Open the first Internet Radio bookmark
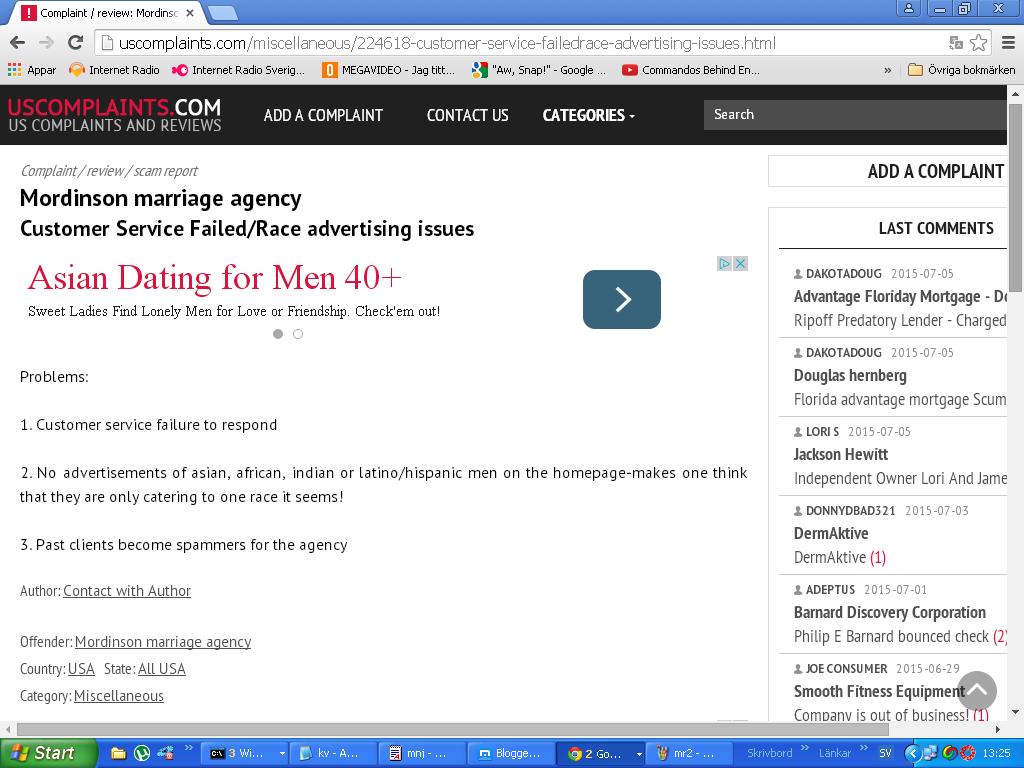This screenshot has height=768, width=1024. [x=114, y=70]
